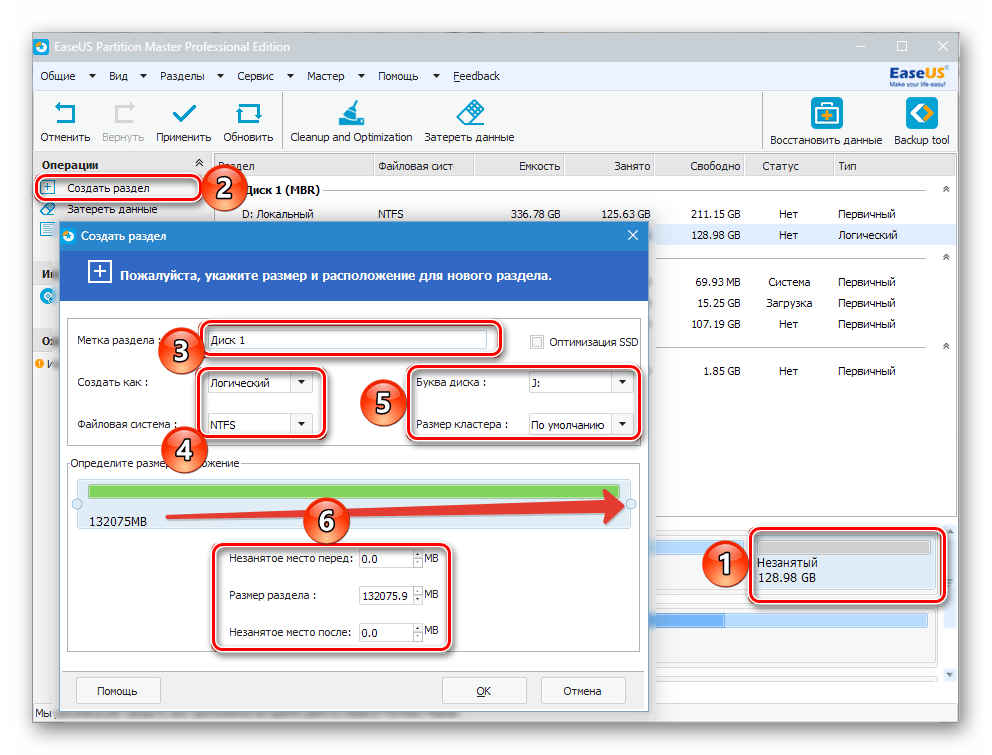Click the left handle of partition size bar
The width and height of the screenshot is (992, 755).
(77, 504)
